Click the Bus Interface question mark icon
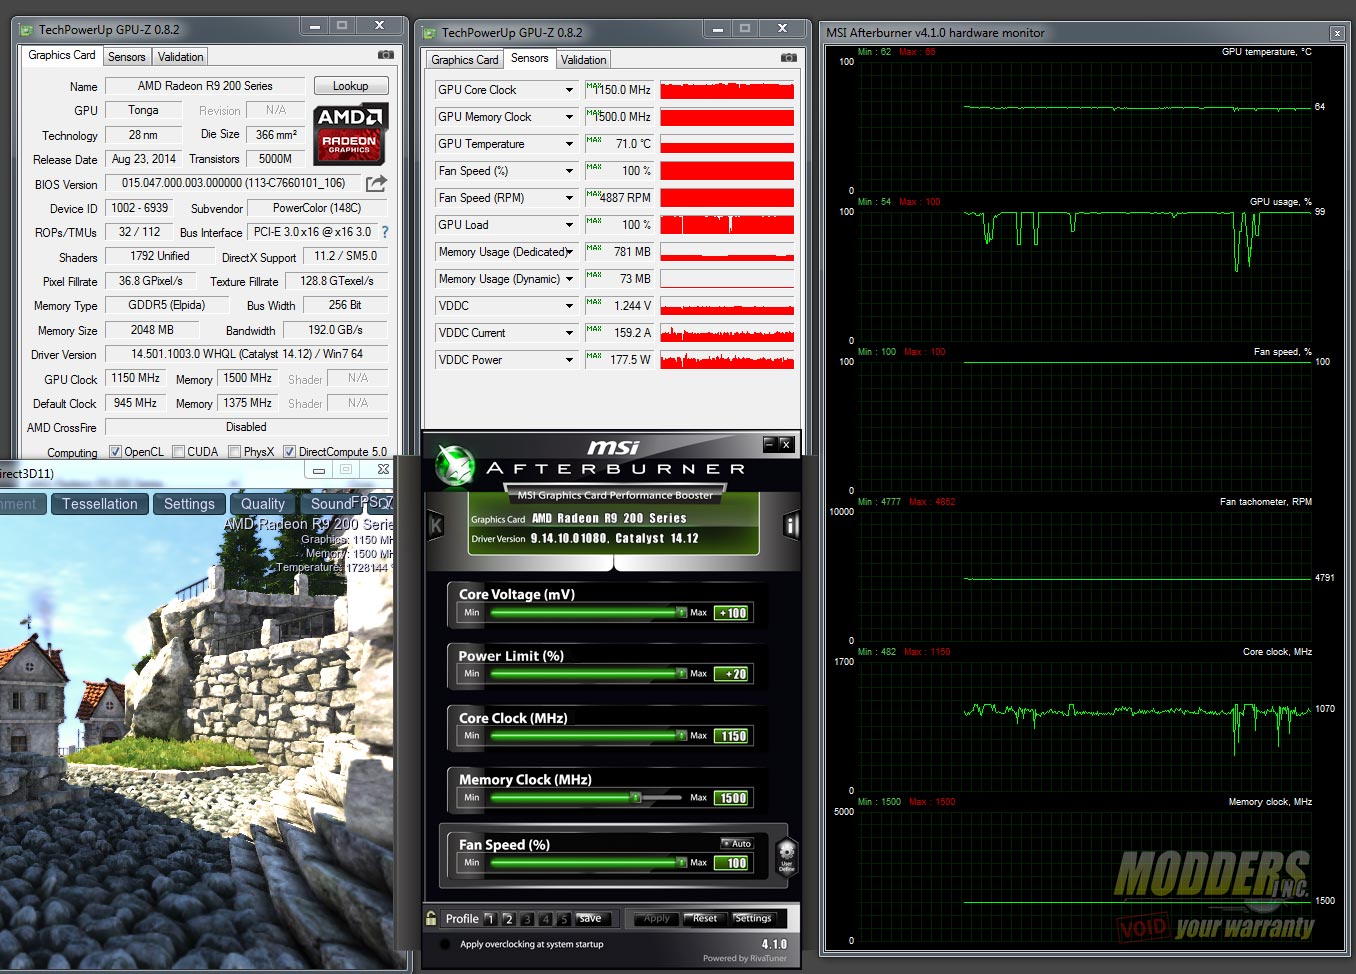 tap(385, 232)
